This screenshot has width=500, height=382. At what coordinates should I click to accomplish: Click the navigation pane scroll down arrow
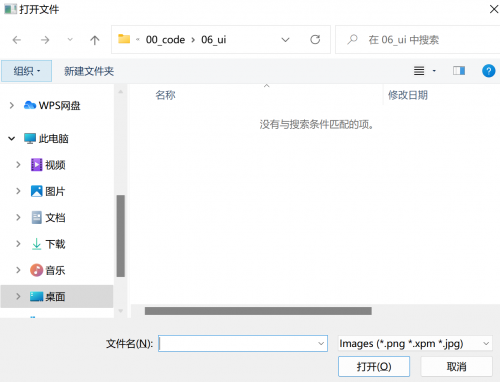pyautogui.click(x=121, y=311)
